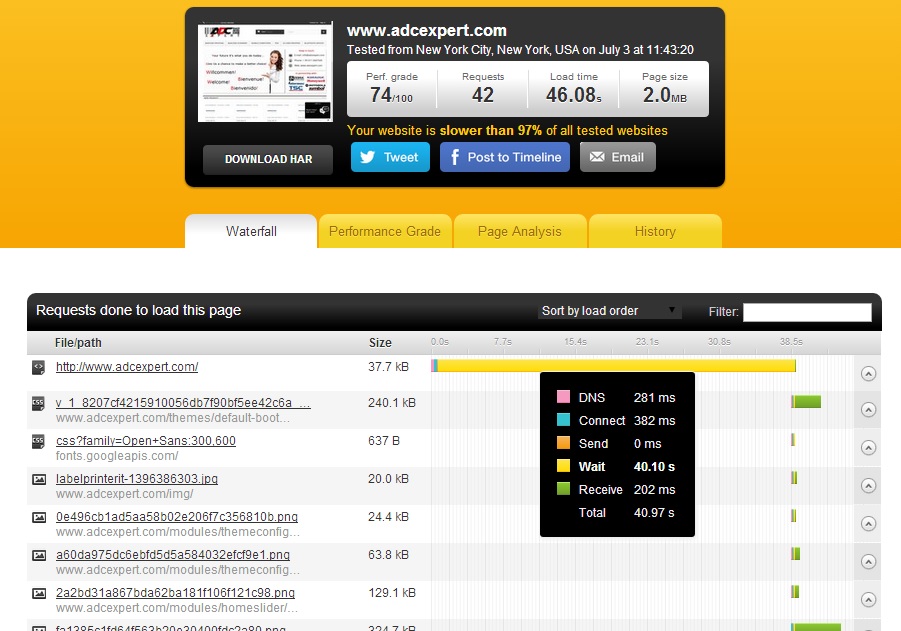The width and height of the screenshot is (901, 631).
Task: Open the Sort by load order dropdown
Action: [x=610, y=311]
